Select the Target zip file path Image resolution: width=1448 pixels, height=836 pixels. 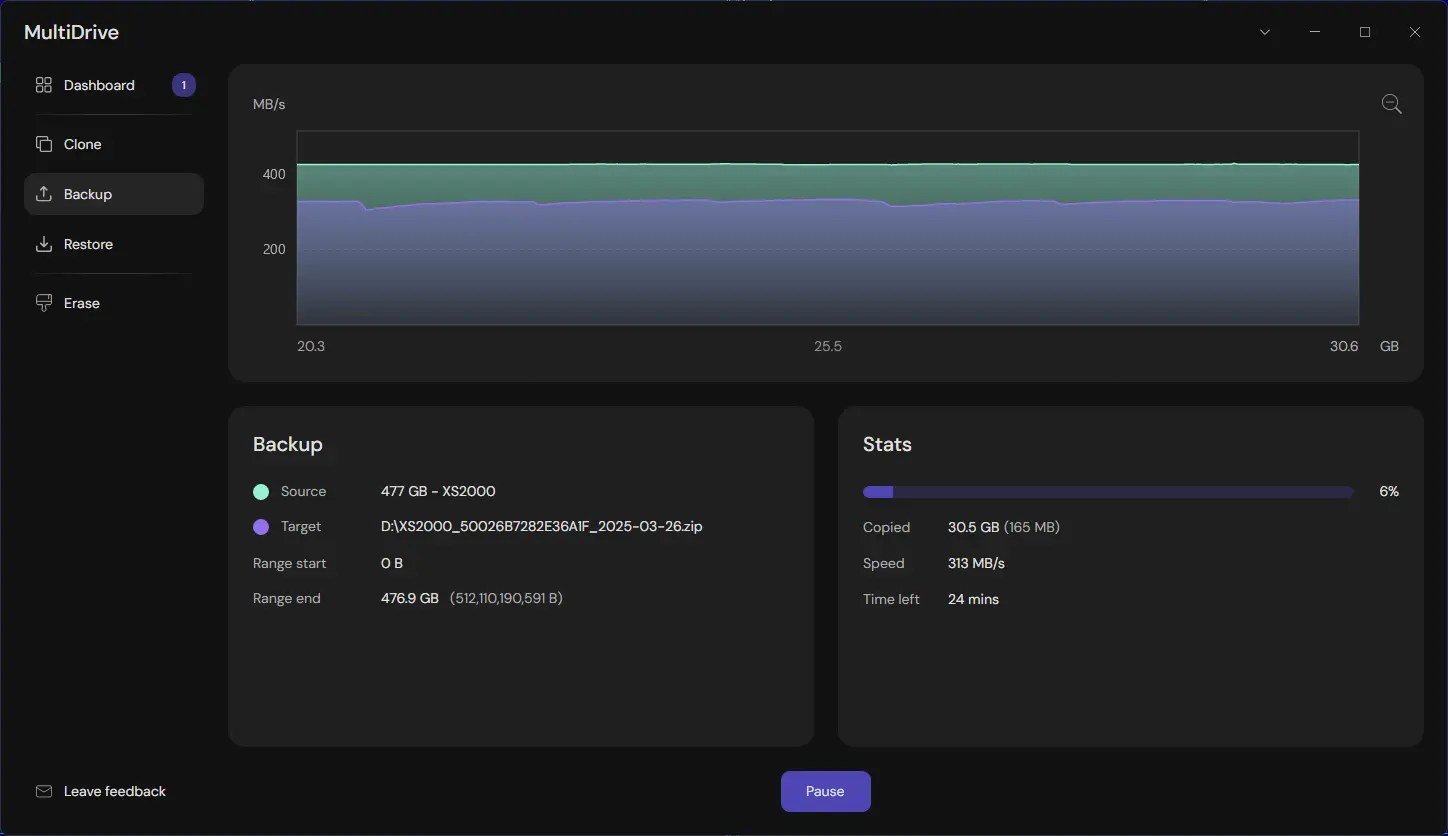point(541,527)
